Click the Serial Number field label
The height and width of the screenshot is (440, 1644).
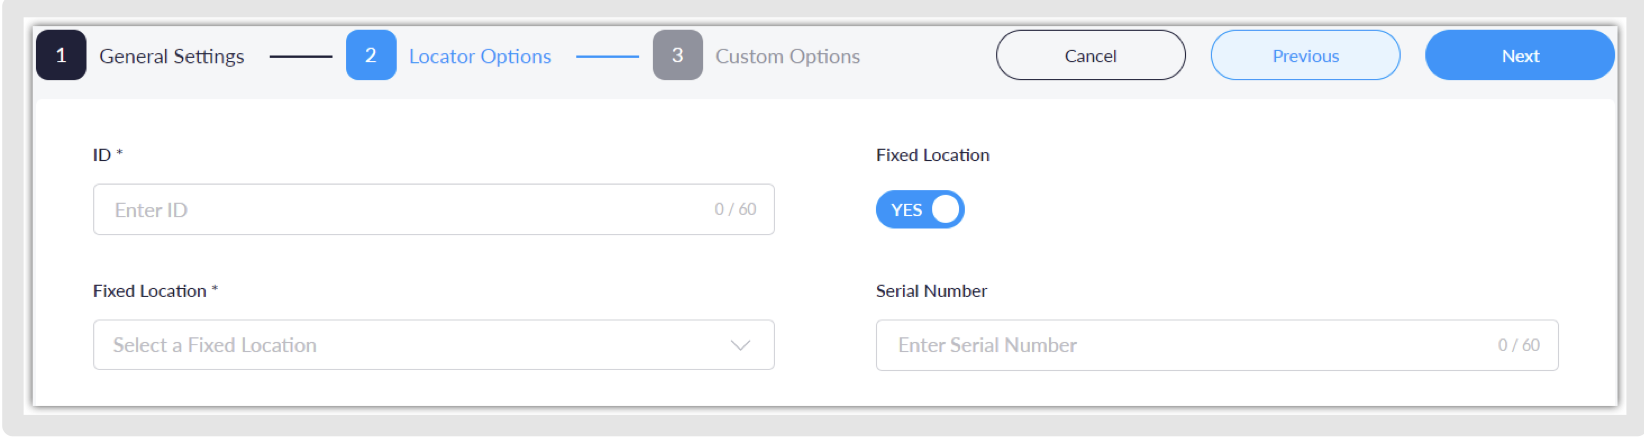click(931, 291)
